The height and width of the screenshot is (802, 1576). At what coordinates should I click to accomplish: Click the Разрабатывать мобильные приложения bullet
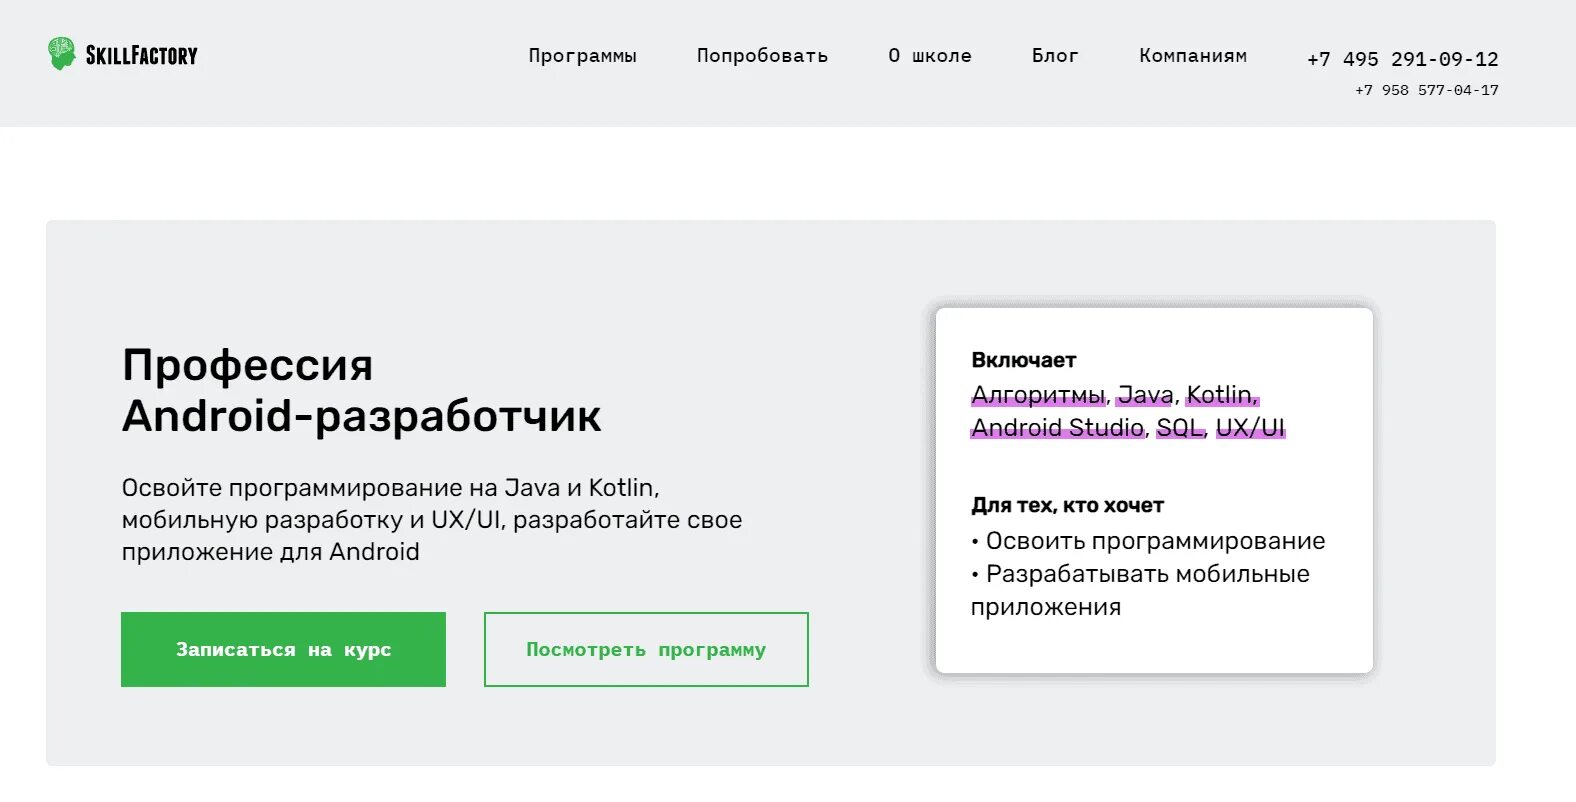pos(1140,590)
